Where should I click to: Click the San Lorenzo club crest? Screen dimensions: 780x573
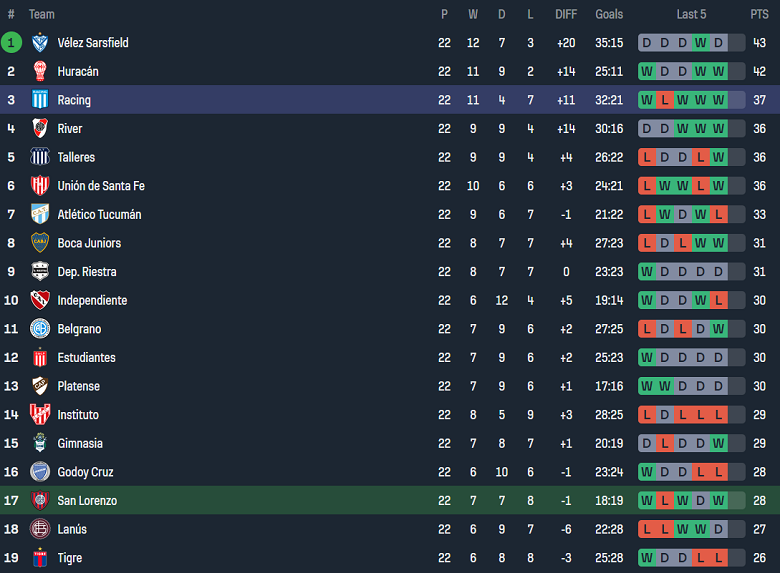40,500
